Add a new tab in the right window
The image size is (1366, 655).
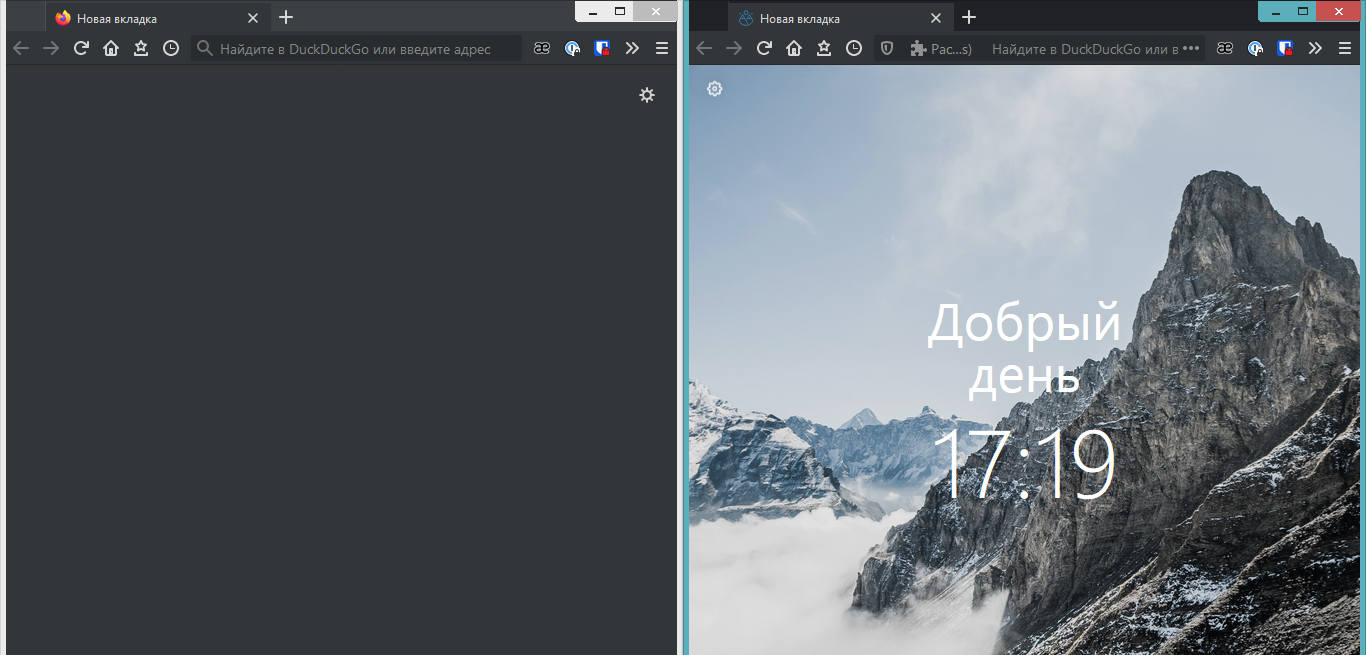coord(969,17)
